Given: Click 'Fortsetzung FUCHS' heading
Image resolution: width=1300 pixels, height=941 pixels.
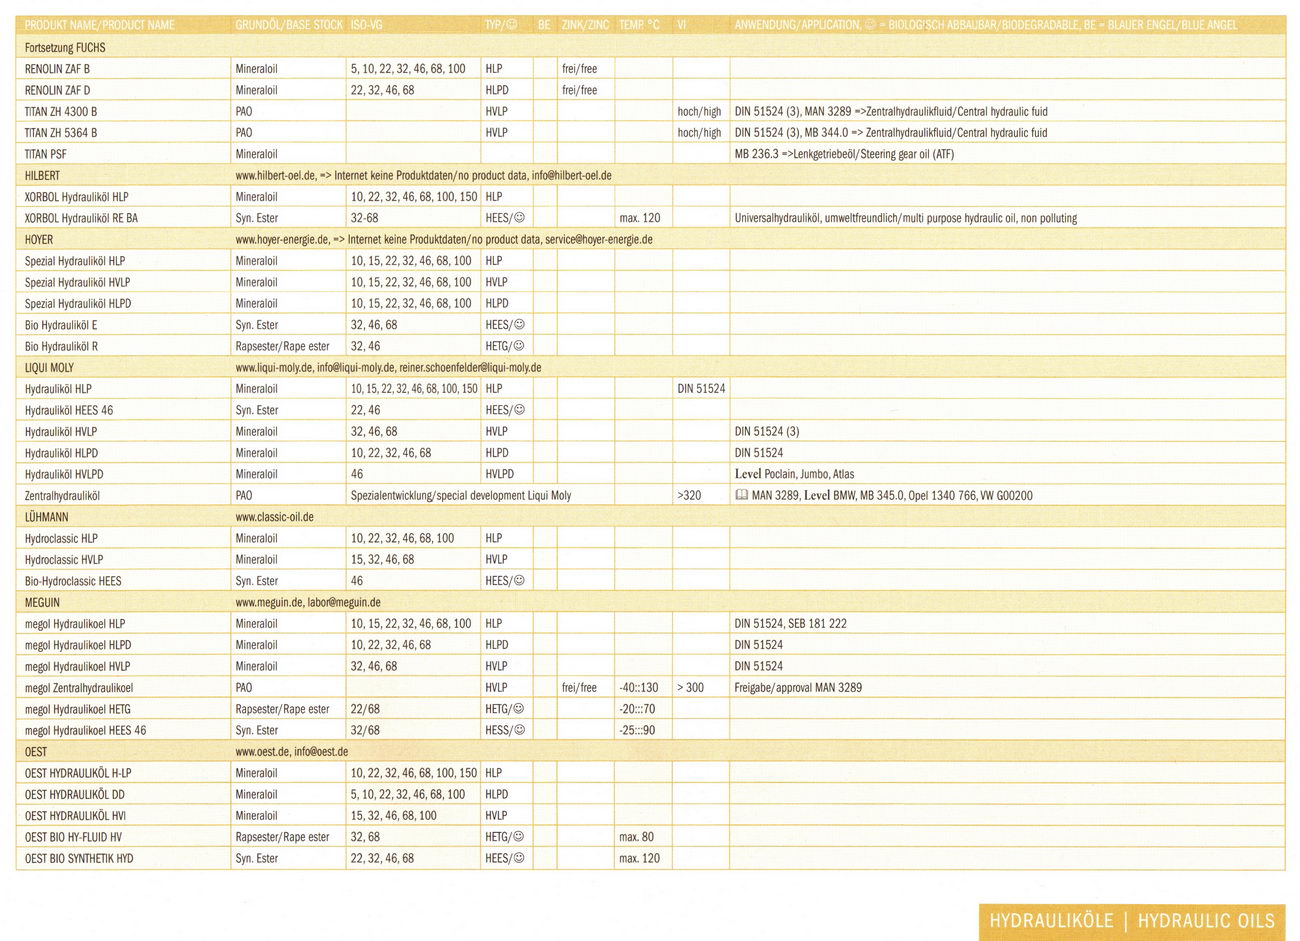Looking at the screenshot, I should [65, 48].
